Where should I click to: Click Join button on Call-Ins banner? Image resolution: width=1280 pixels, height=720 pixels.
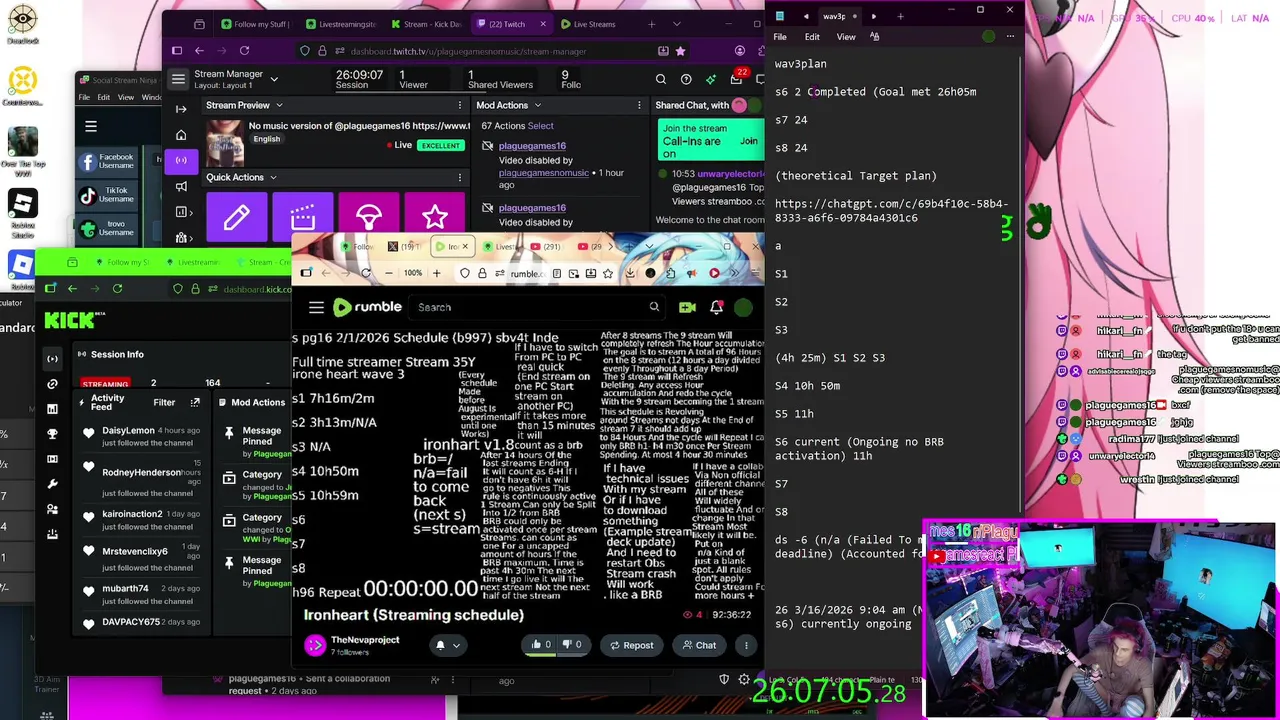(x=749, y=141)
